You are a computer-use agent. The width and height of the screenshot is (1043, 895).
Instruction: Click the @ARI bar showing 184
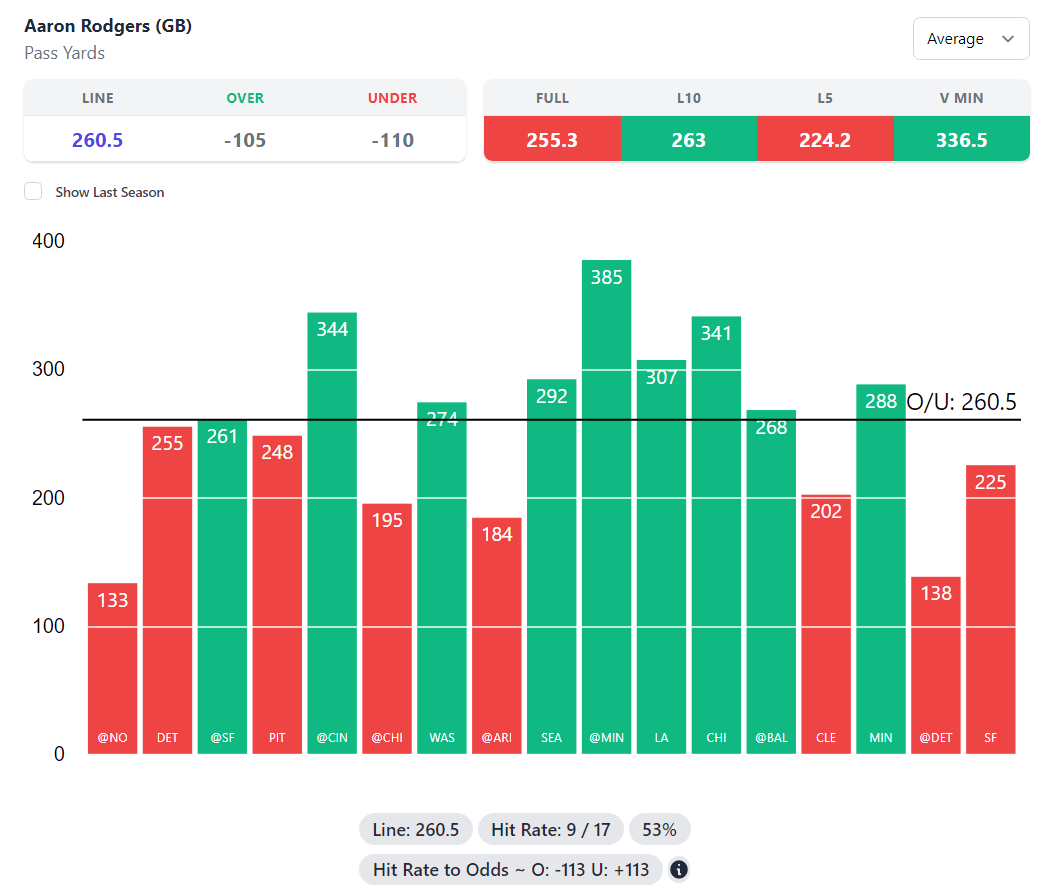click(497, 636)
